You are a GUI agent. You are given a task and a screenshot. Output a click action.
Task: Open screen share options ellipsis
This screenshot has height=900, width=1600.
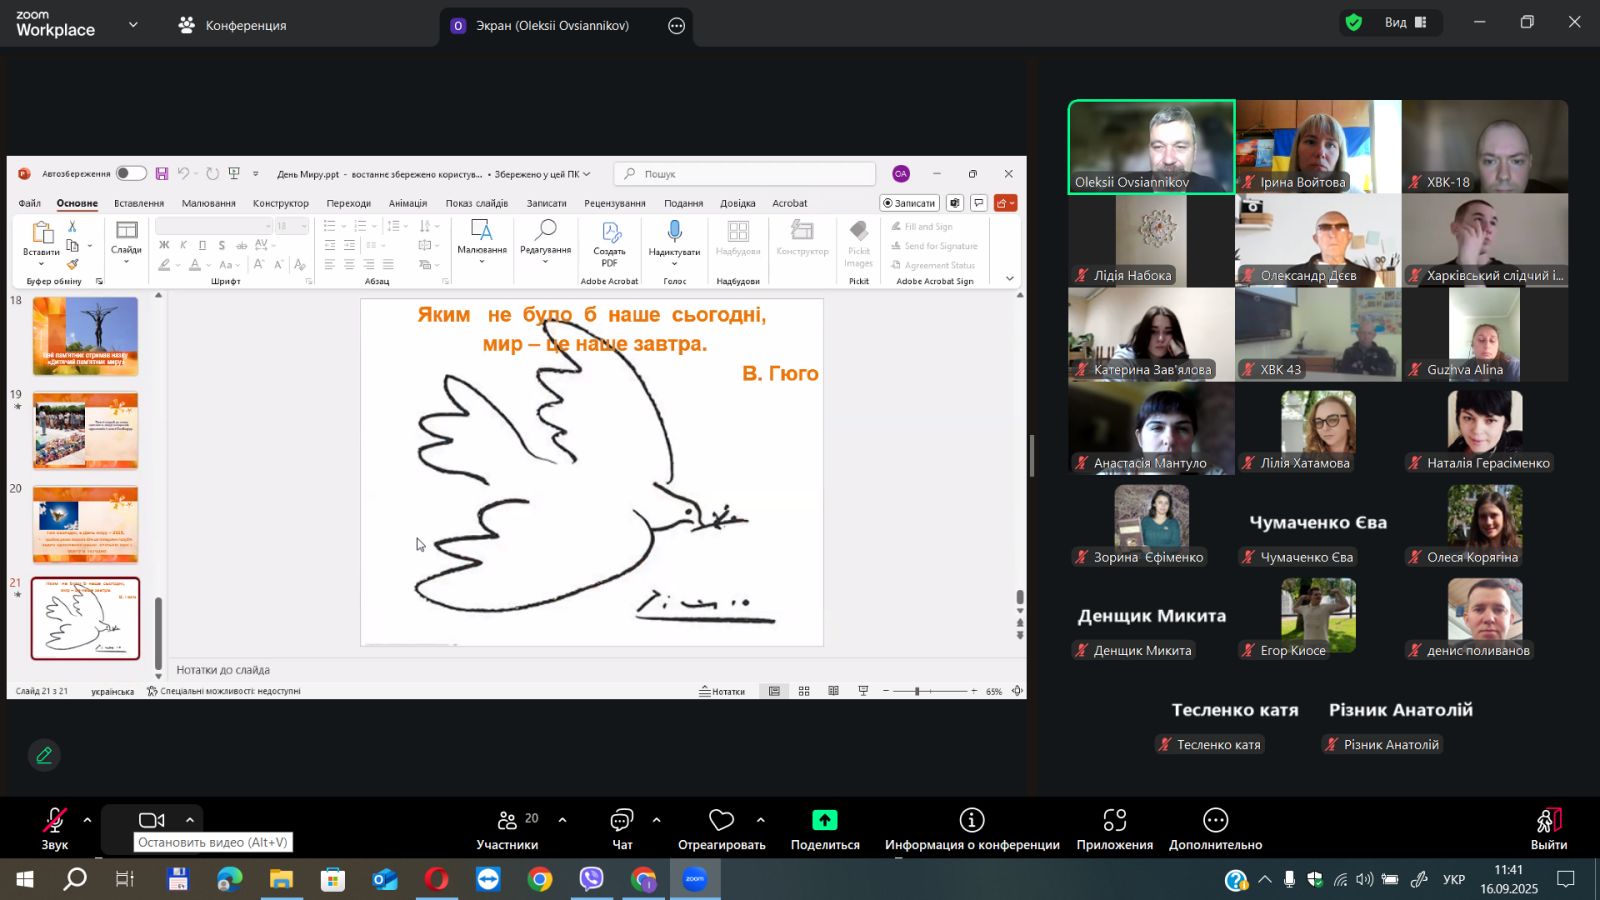pyautogui.click(x=677, y=26)
